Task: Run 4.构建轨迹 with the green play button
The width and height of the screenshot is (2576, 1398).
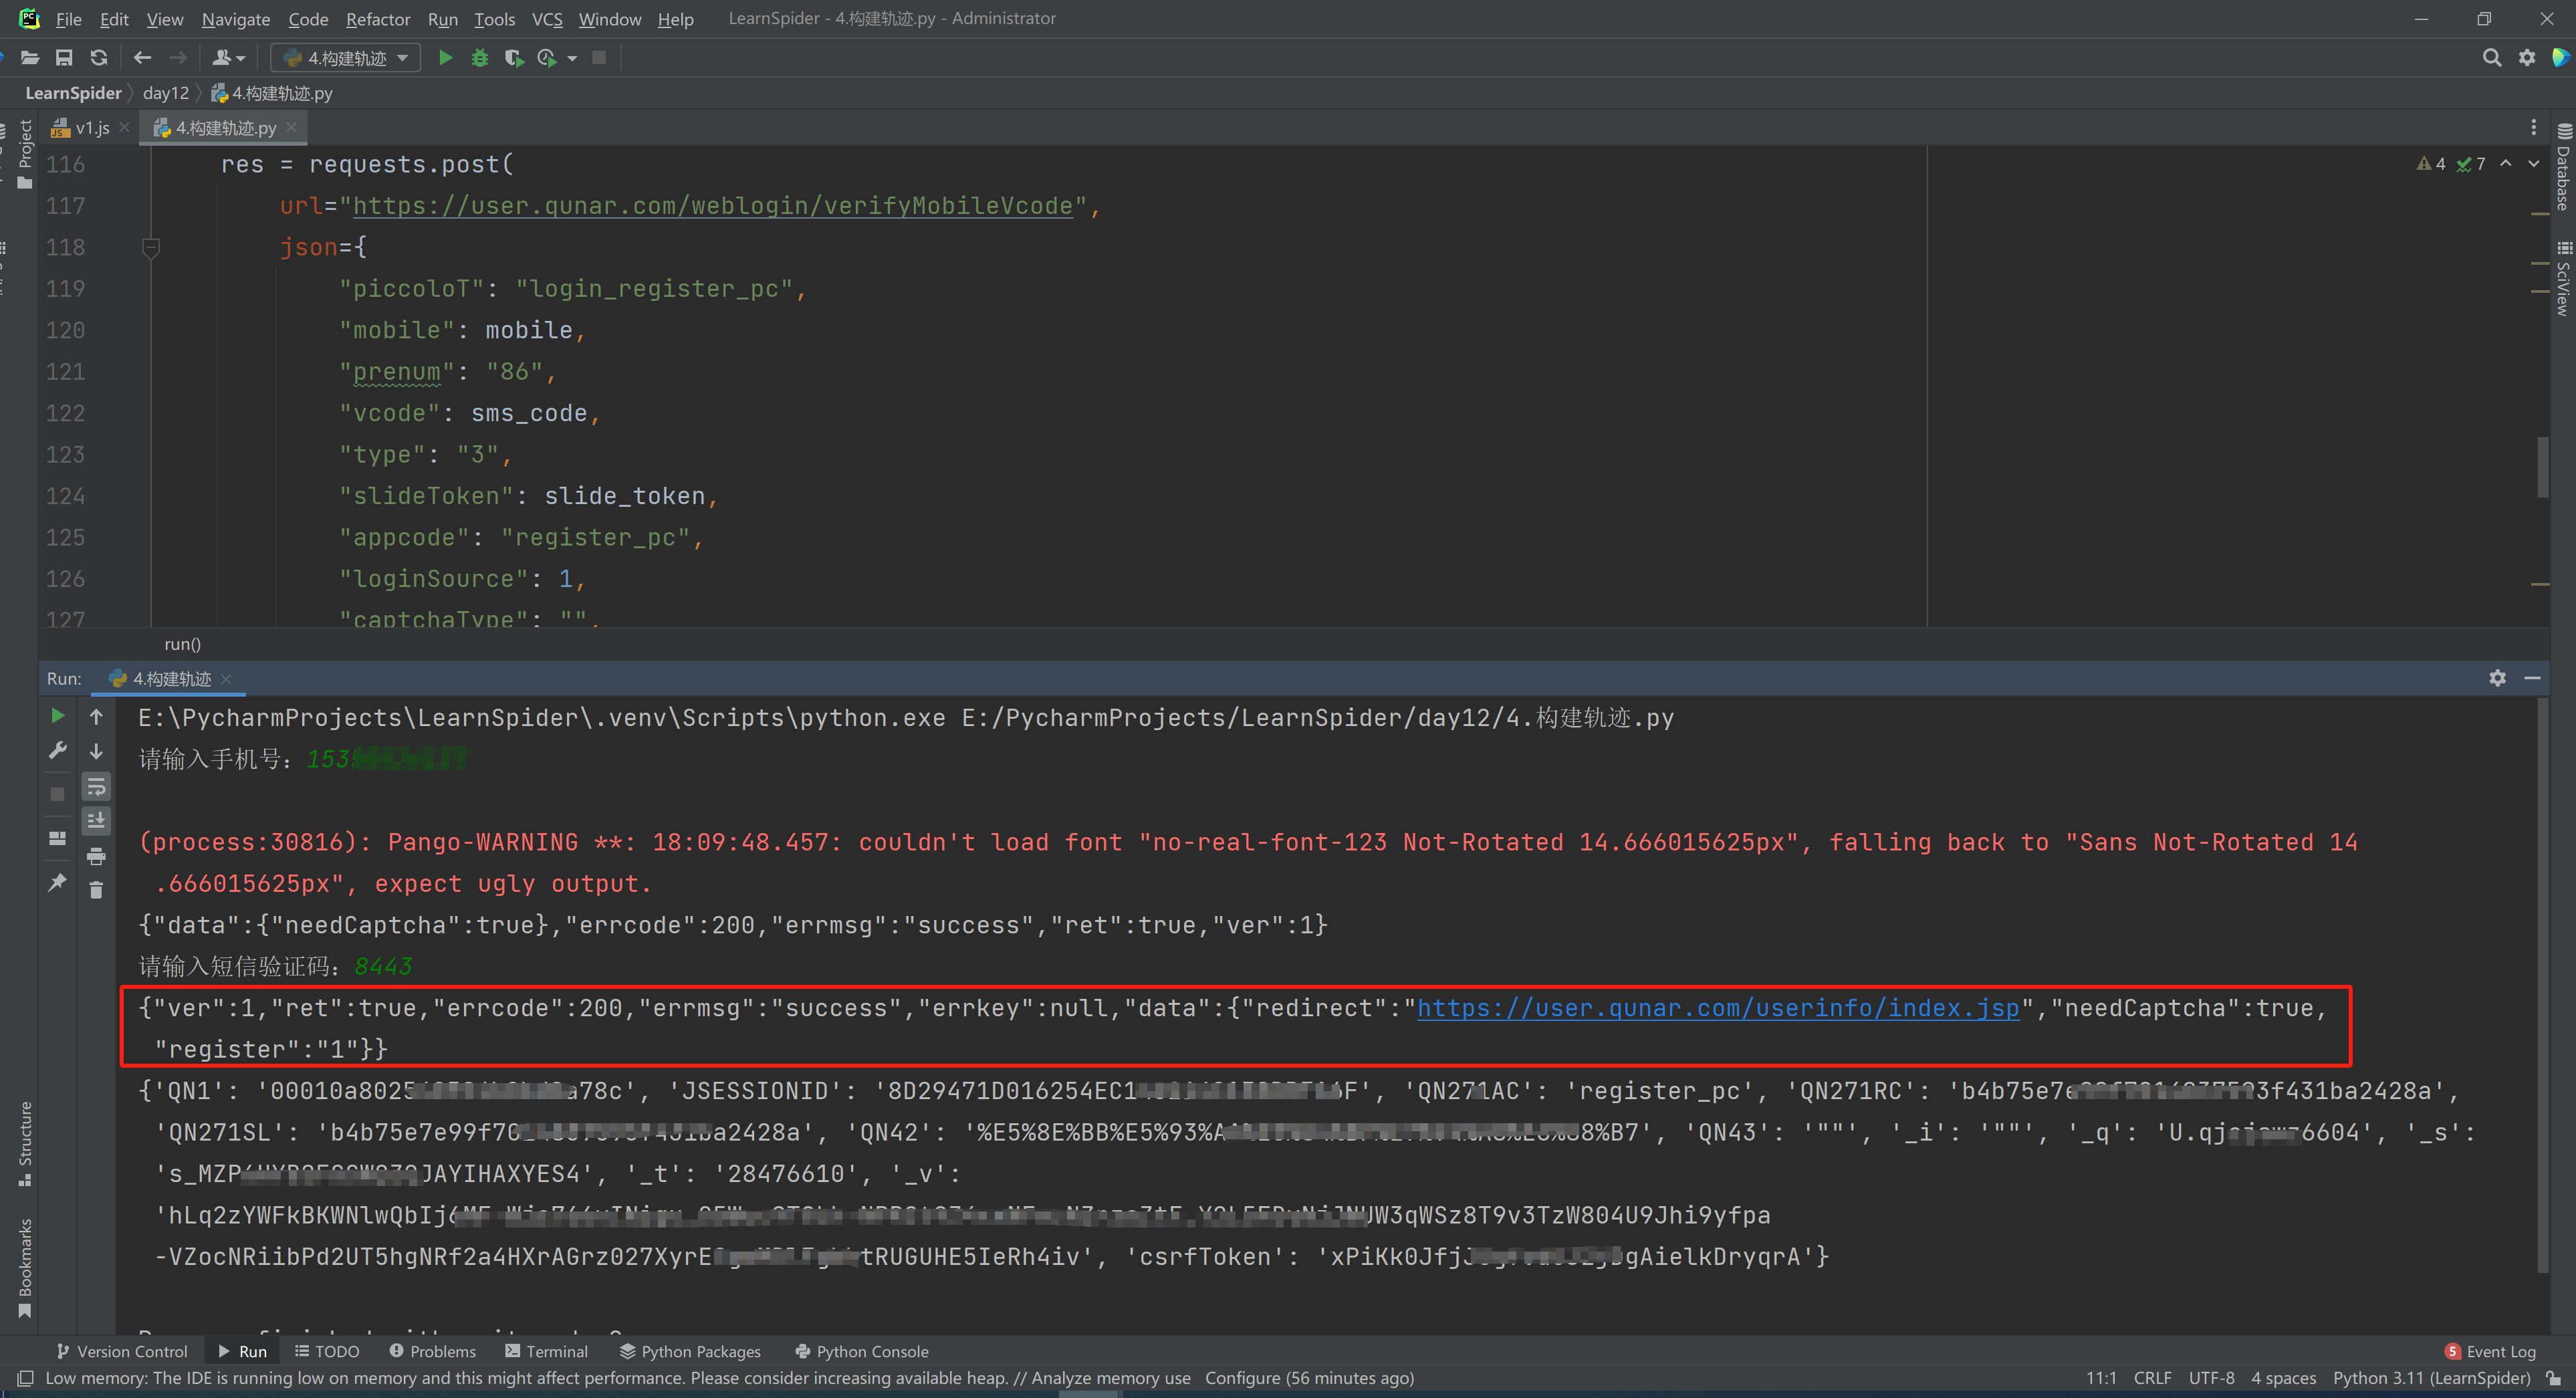Action: click(446, 58)
